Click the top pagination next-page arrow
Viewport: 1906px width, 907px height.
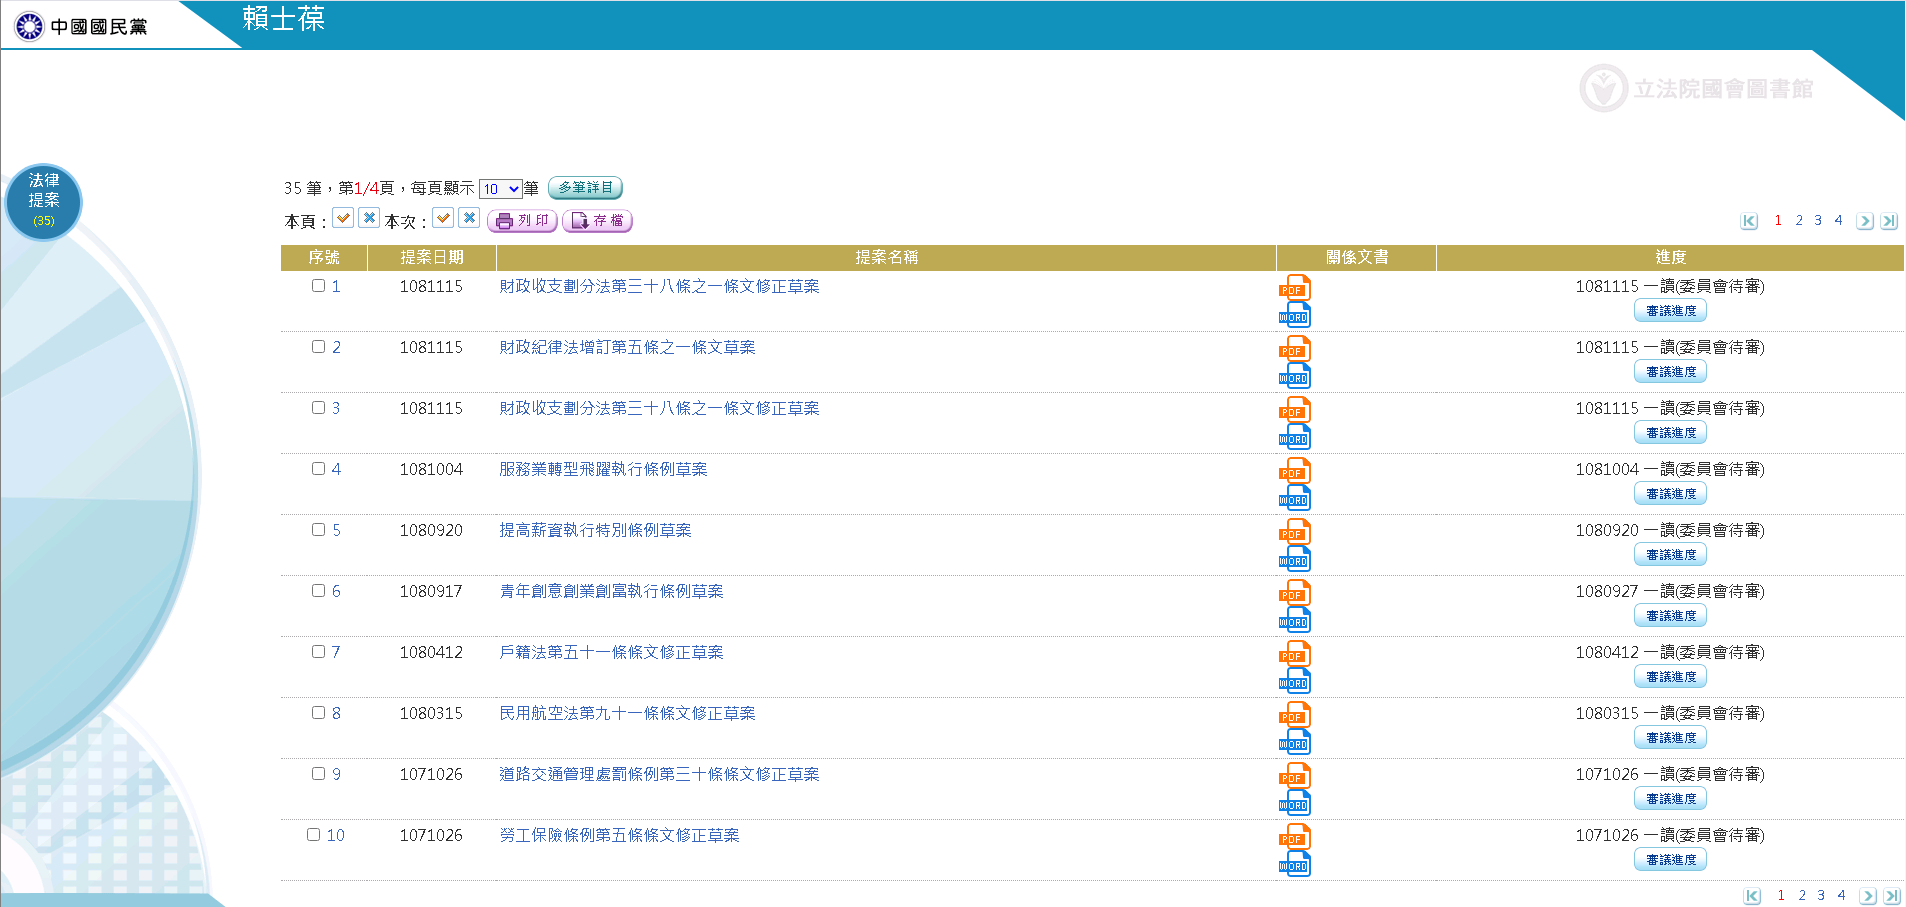(x=1864, y=221)
